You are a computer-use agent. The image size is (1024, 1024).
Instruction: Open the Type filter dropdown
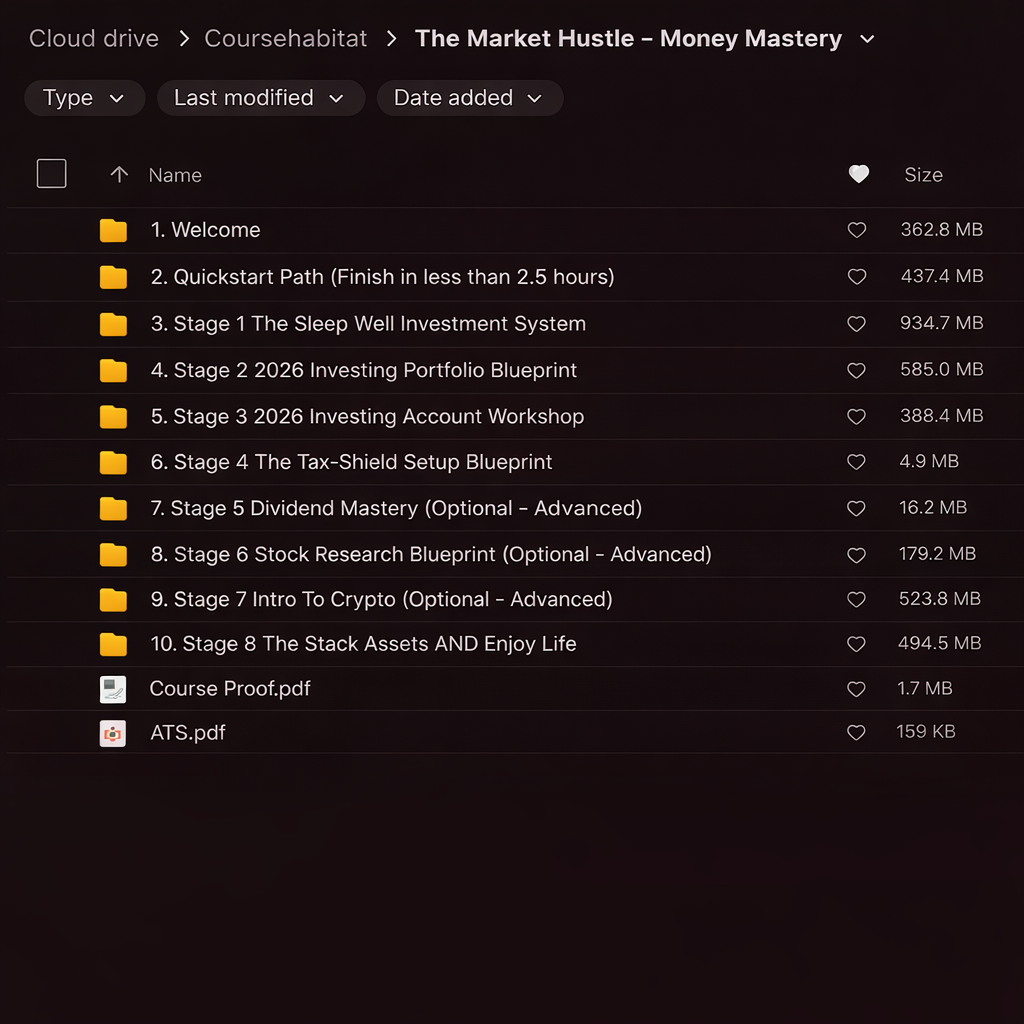84,98
